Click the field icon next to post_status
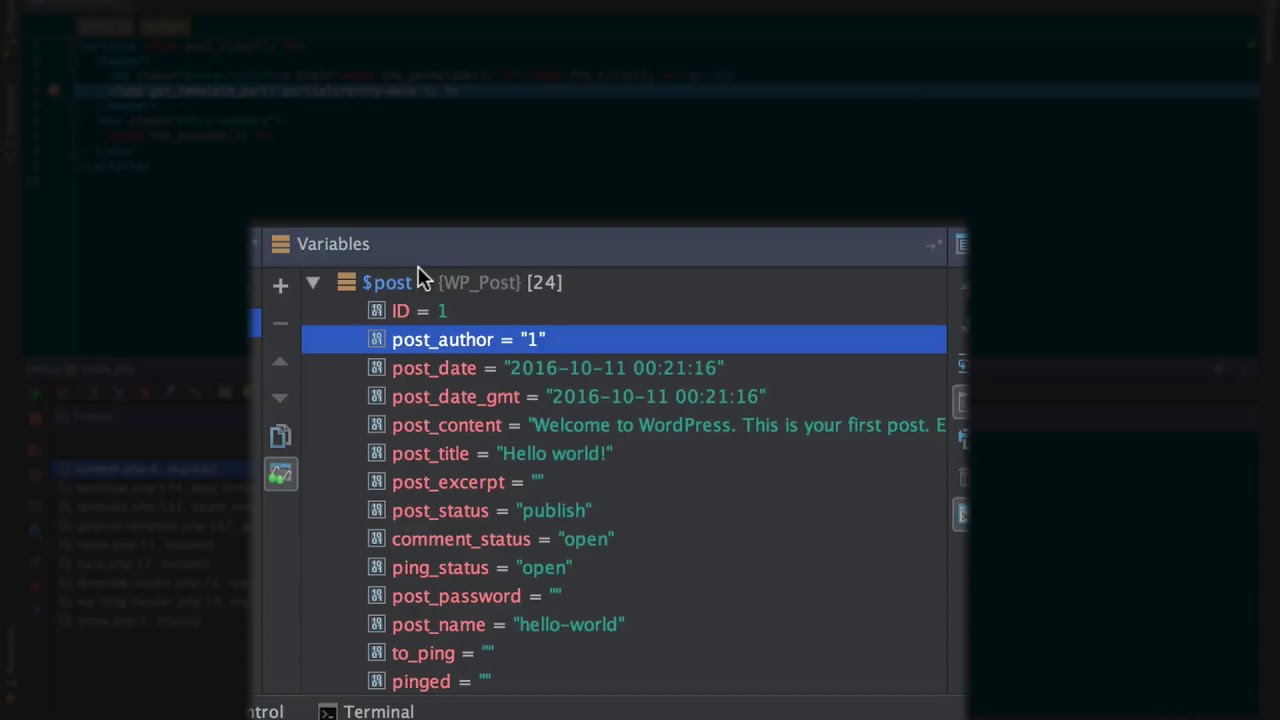 (376, 511)
